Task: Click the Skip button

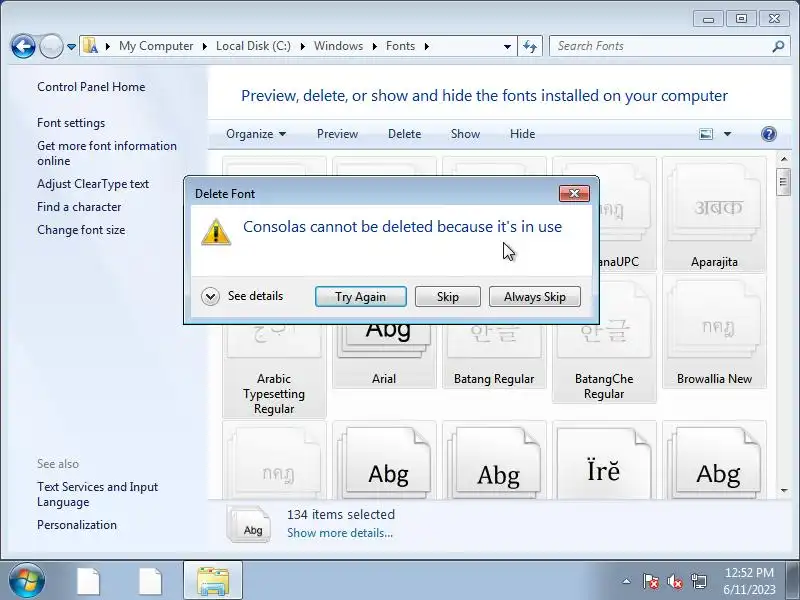Action: [x=447, y=296]
